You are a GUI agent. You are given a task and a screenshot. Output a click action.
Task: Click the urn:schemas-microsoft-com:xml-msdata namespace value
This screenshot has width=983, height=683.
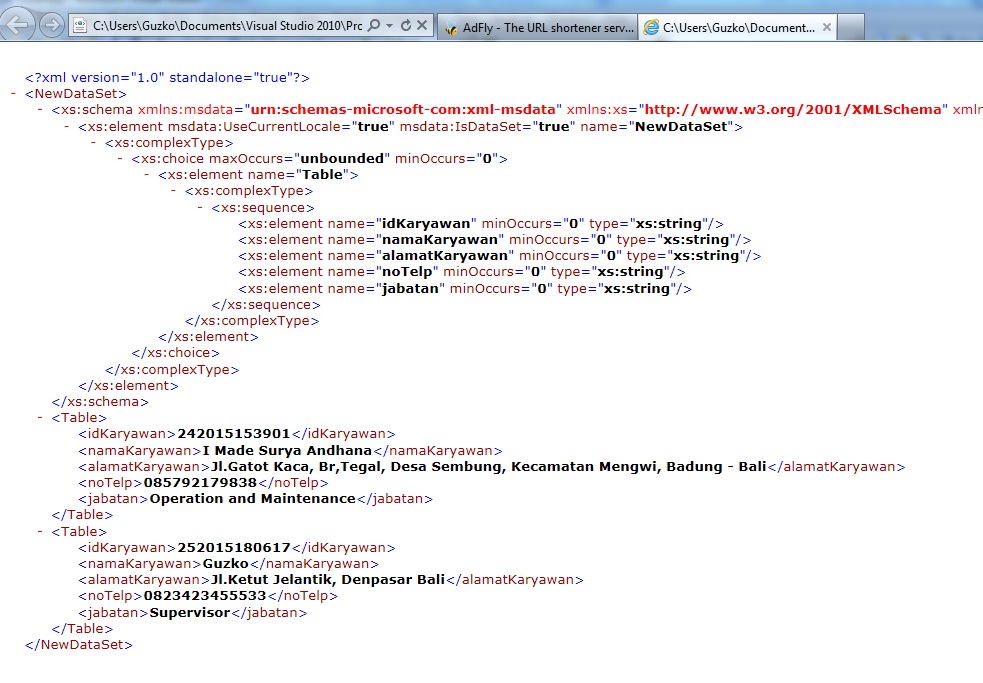coord(403,110)
